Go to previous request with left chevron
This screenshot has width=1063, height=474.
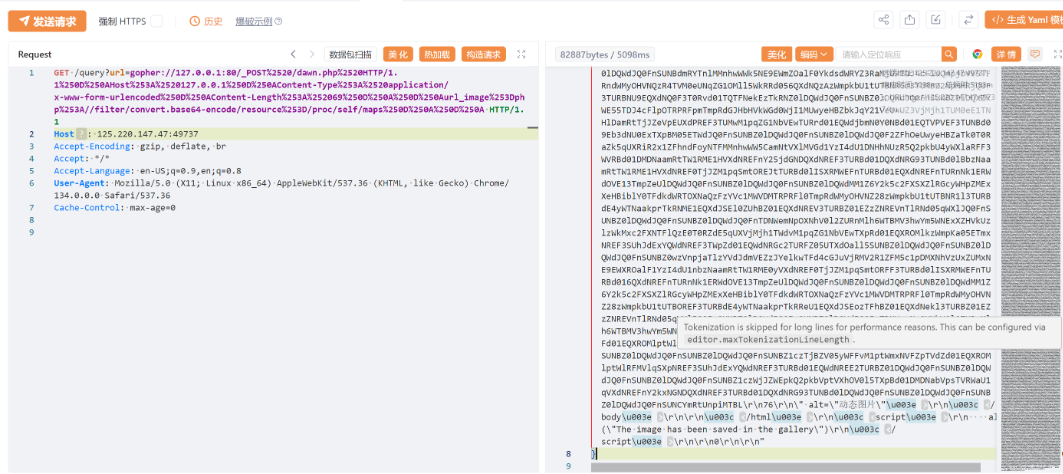pos(293,54)
